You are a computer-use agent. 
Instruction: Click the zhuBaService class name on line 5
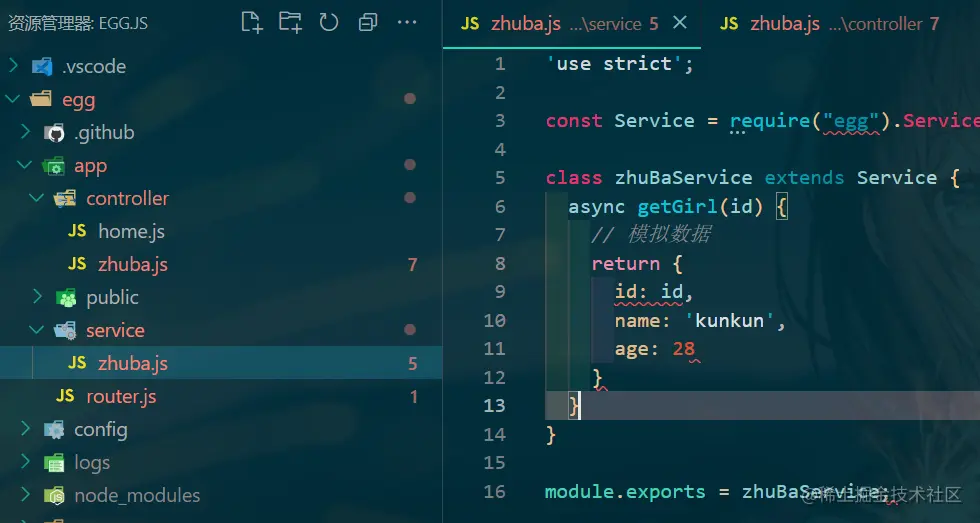point(683,177)
